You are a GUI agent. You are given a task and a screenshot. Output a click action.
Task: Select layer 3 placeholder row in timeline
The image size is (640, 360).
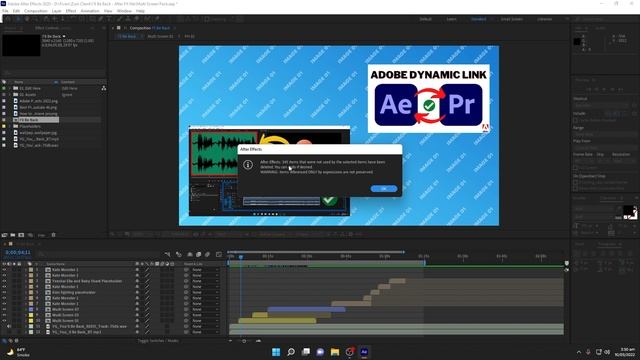pyautogui.click(x=87, y=281)
